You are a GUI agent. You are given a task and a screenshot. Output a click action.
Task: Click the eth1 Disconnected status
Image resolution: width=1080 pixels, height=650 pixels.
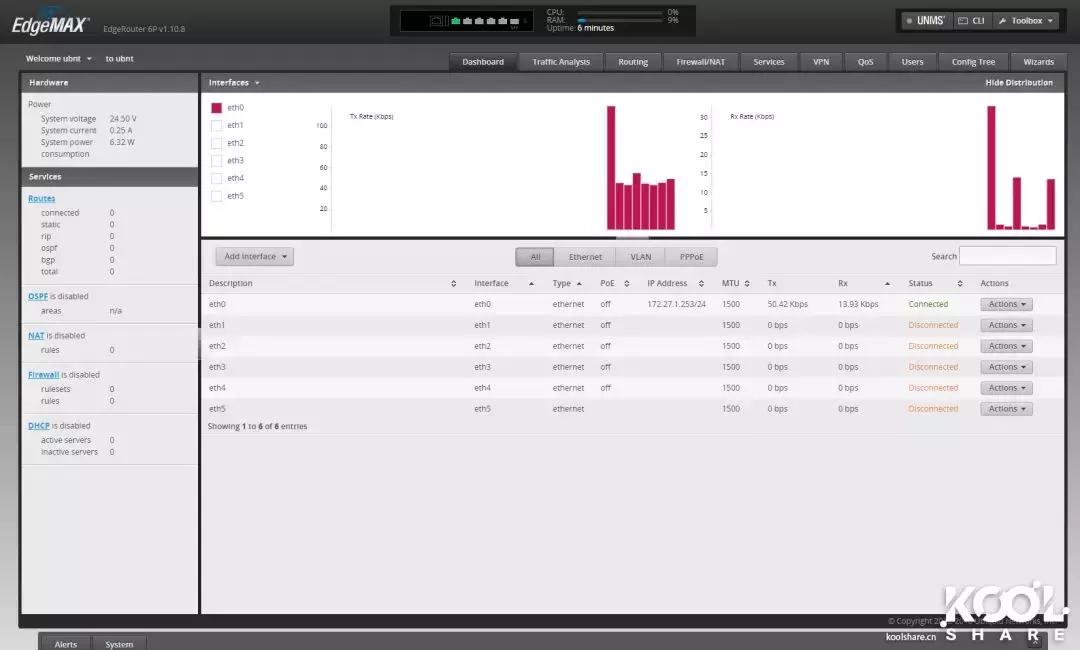(933, 325)
